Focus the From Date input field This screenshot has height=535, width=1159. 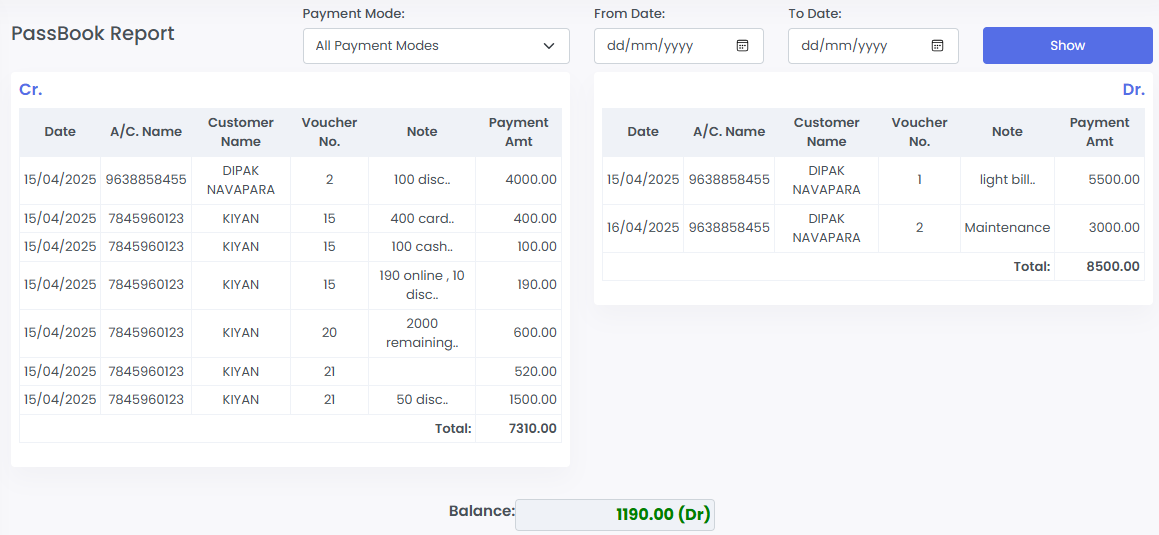[x=679, y=46]
